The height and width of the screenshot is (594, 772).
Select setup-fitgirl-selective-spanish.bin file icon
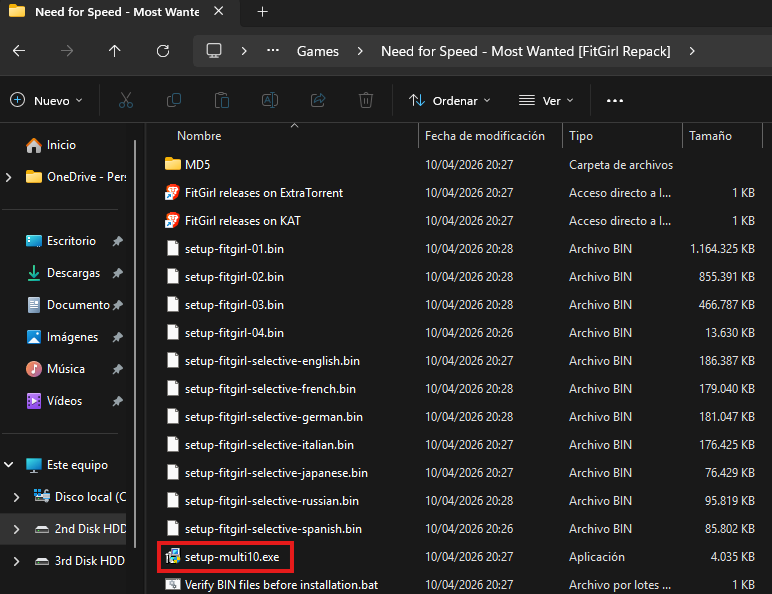click(x=172, y=529)
